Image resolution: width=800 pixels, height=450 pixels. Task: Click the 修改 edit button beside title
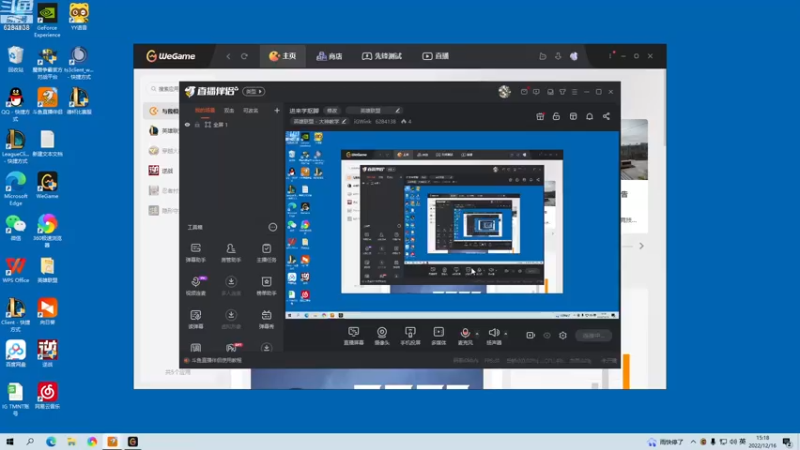[332, 110]
